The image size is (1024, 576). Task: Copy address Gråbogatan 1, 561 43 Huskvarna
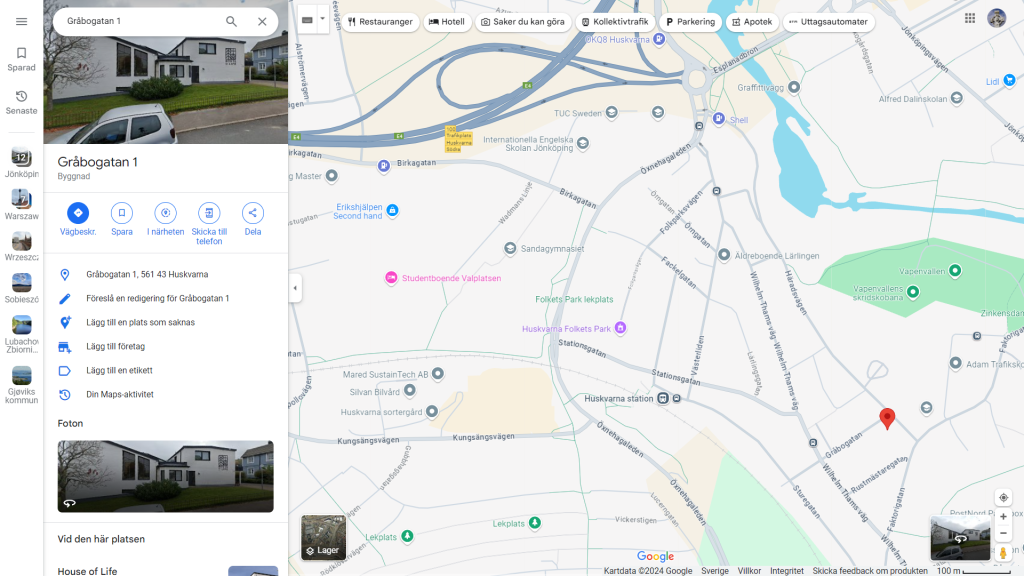coord(166,274)
